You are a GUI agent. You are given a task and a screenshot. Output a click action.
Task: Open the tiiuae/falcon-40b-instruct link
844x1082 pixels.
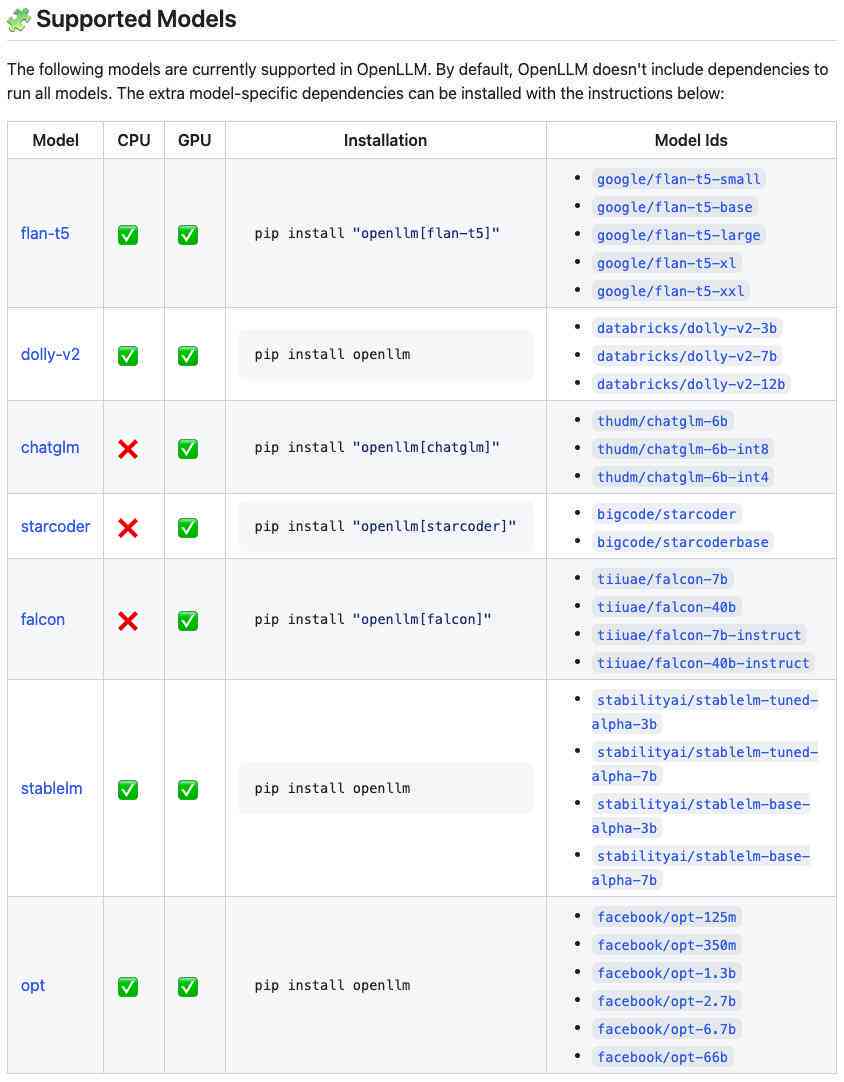tap(703, 663)
